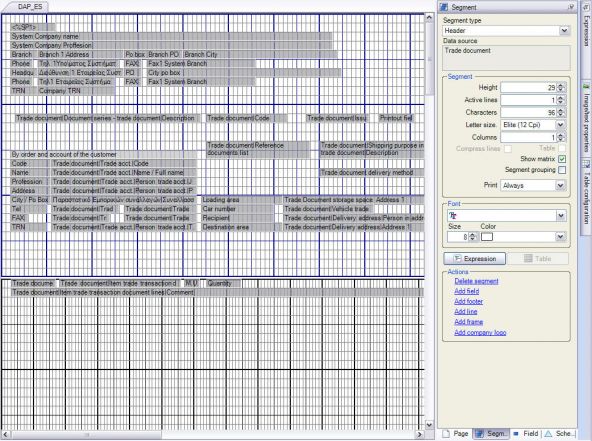Open the Segment type dropdown

[564, 31]
